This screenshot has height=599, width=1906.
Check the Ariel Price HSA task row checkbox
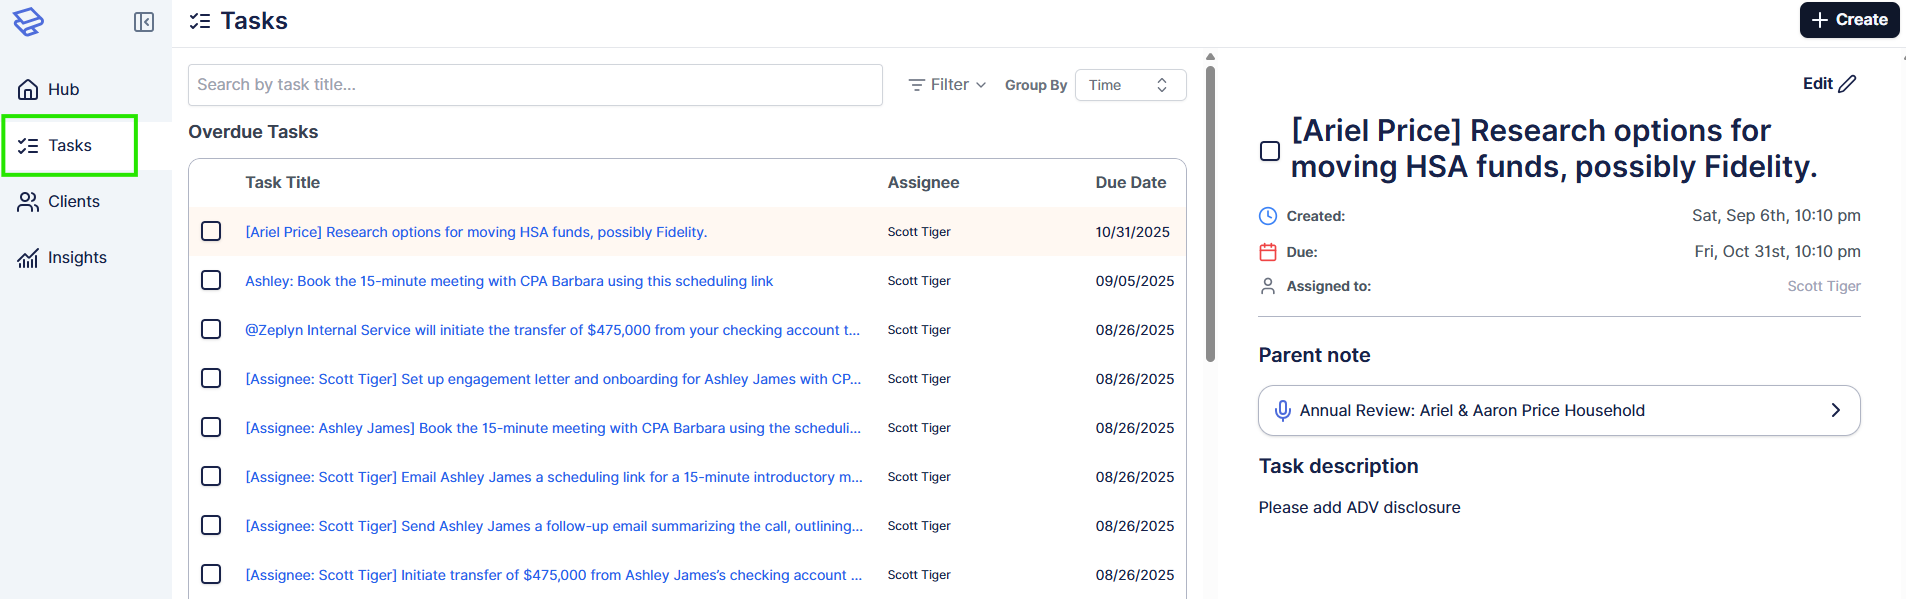[x=211, y=232]
